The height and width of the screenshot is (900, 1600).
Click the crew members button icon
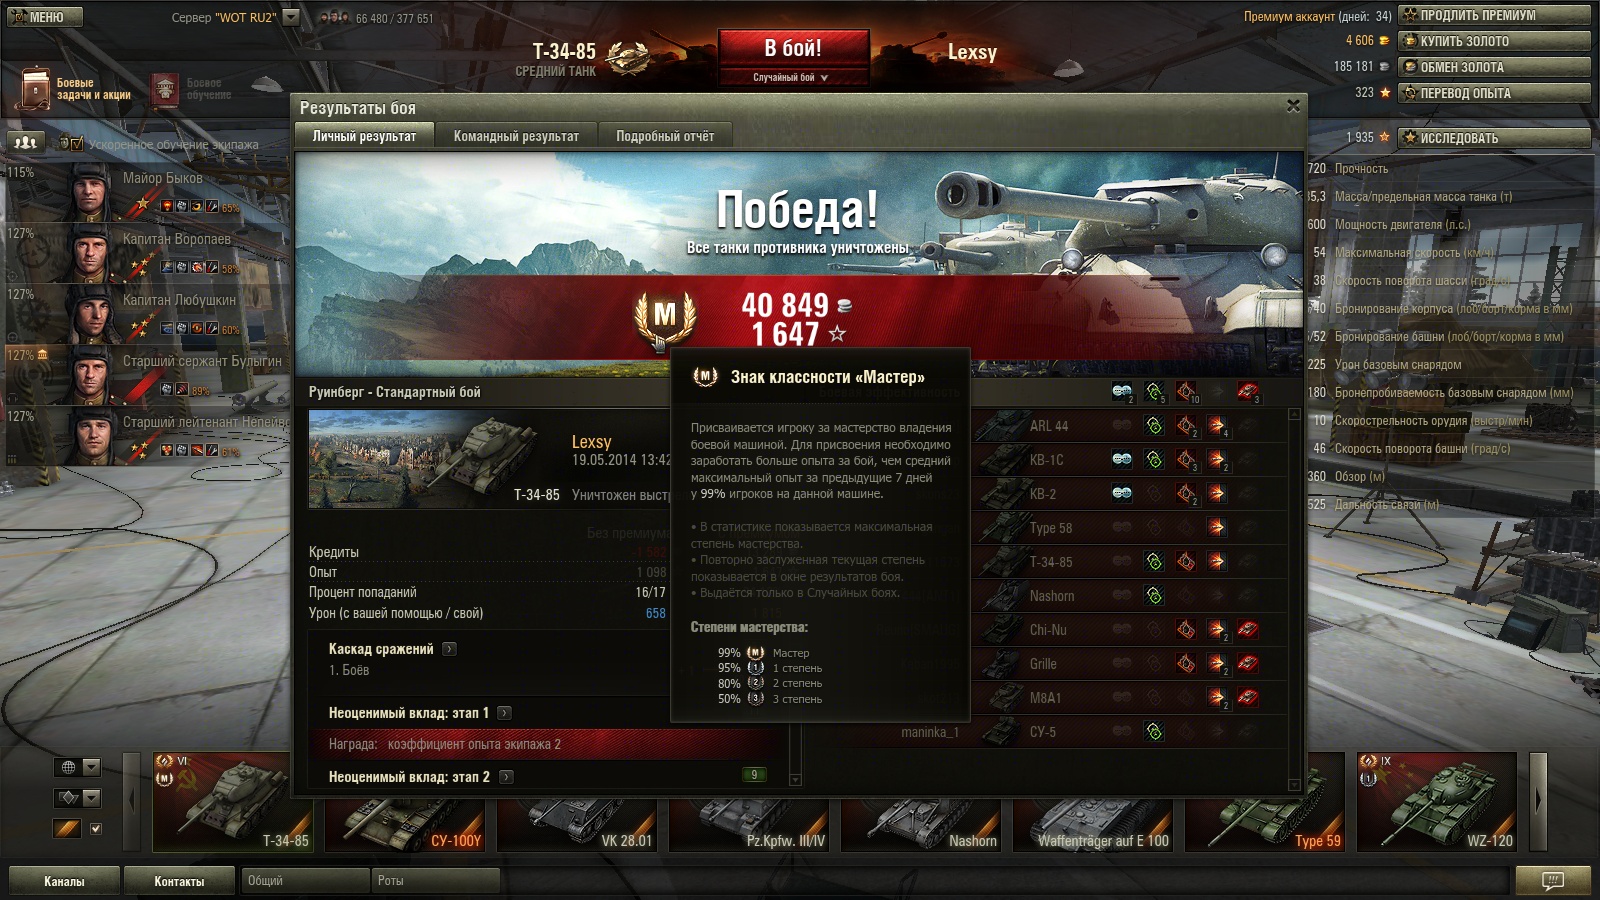(26, 143)
